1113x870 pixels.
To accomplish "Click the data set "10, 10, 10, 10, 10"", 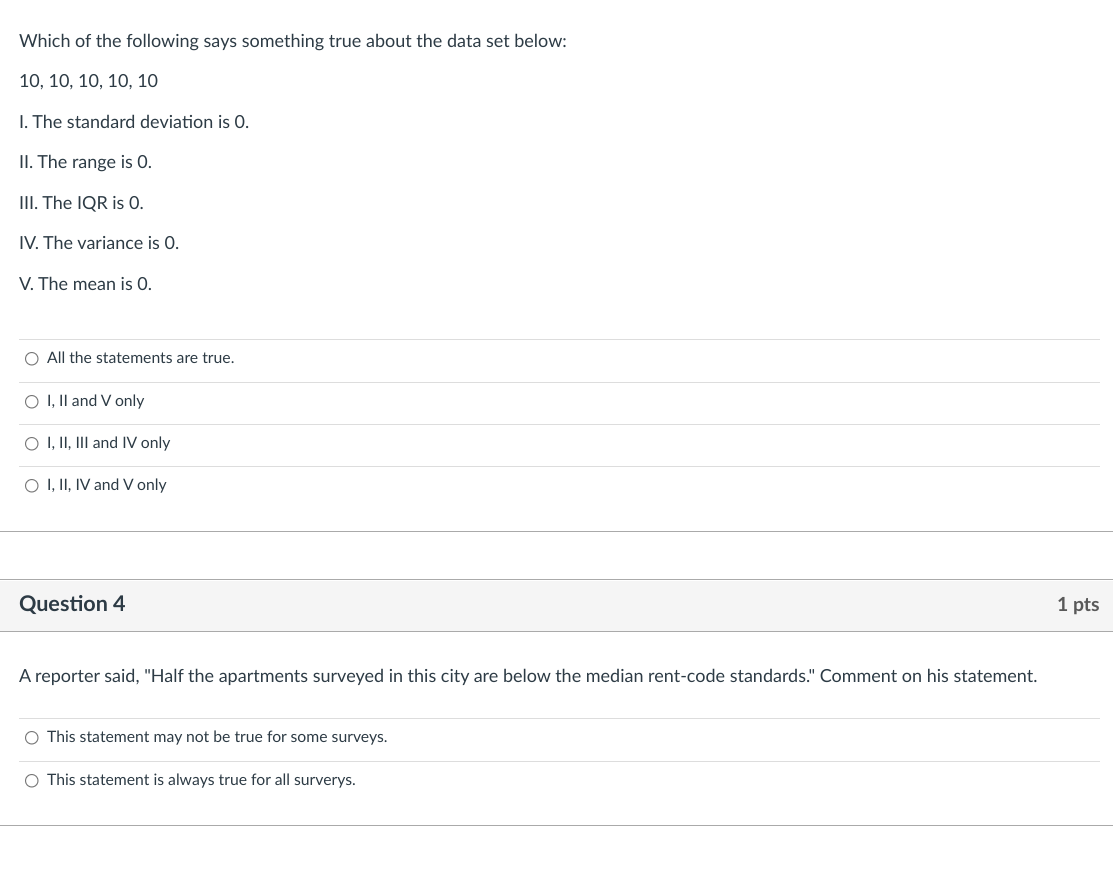I will click(x=88, y=81).
